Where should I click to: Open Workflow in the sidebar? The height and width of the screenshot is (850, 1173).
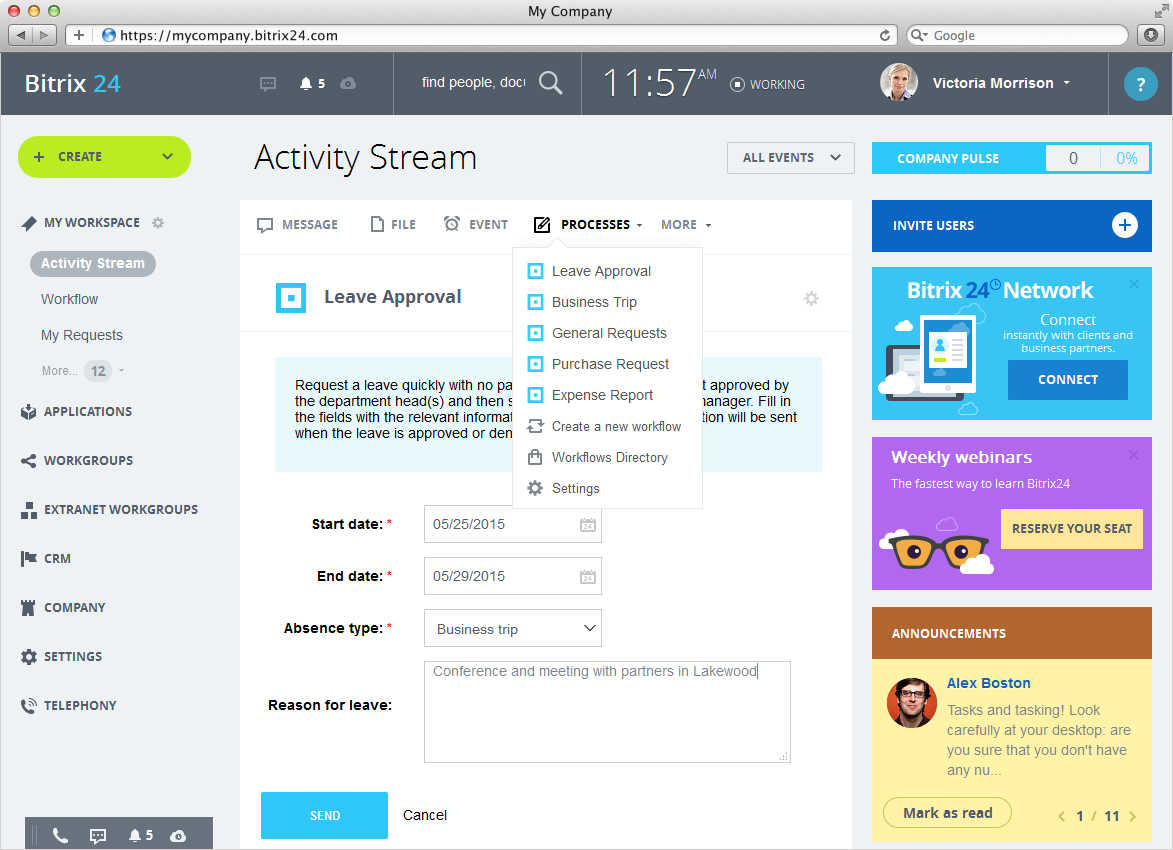click(x=70, y=299)
